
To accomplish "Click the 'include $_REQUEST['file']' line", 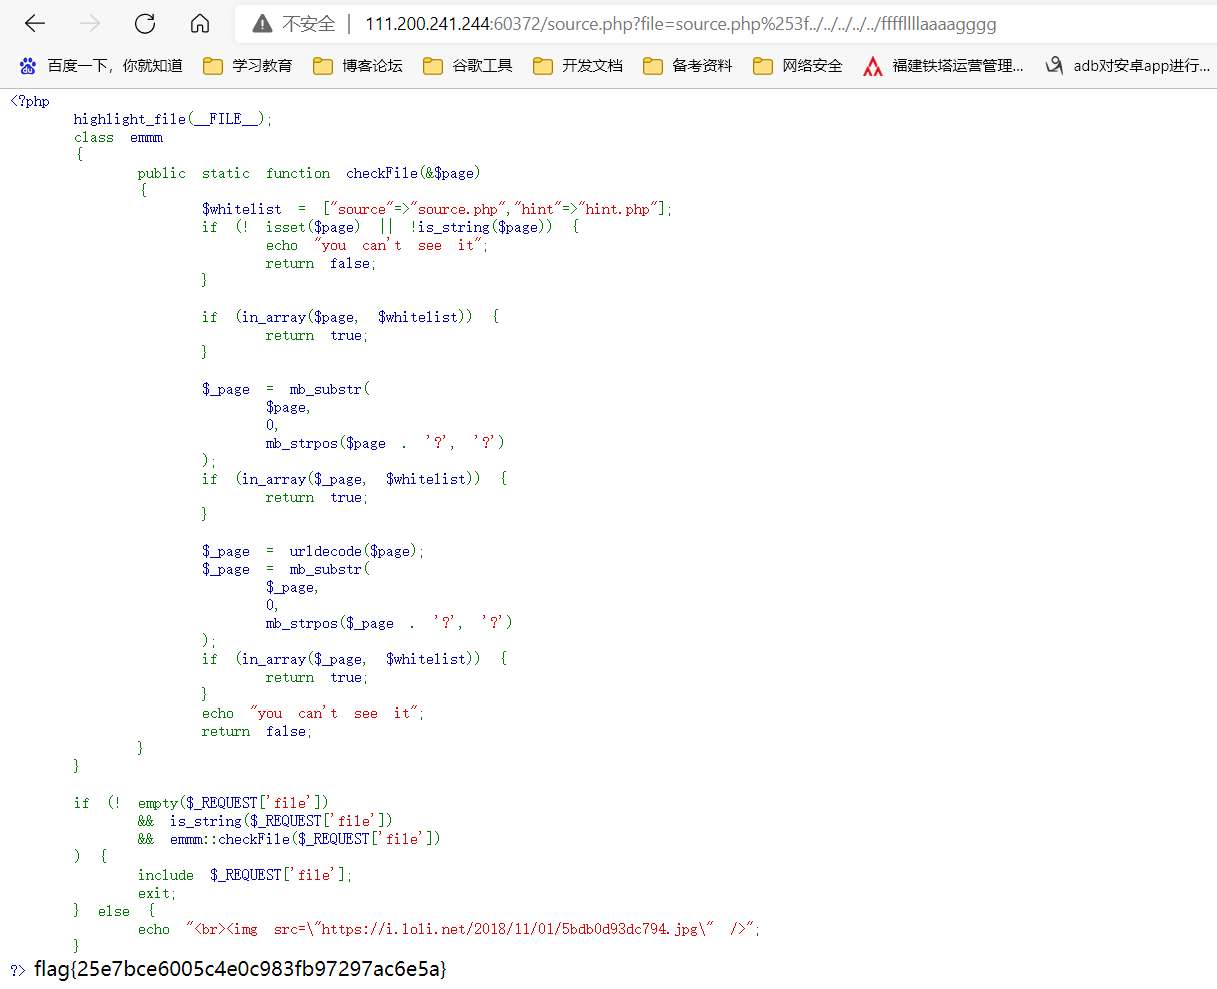I will pyautogui.click(x=245, y=875).
